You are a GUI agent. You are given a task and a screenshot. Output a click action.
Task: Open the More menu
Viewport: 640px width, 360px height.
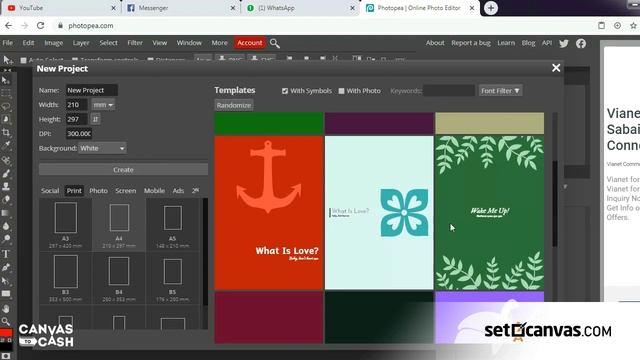[219, 43]
